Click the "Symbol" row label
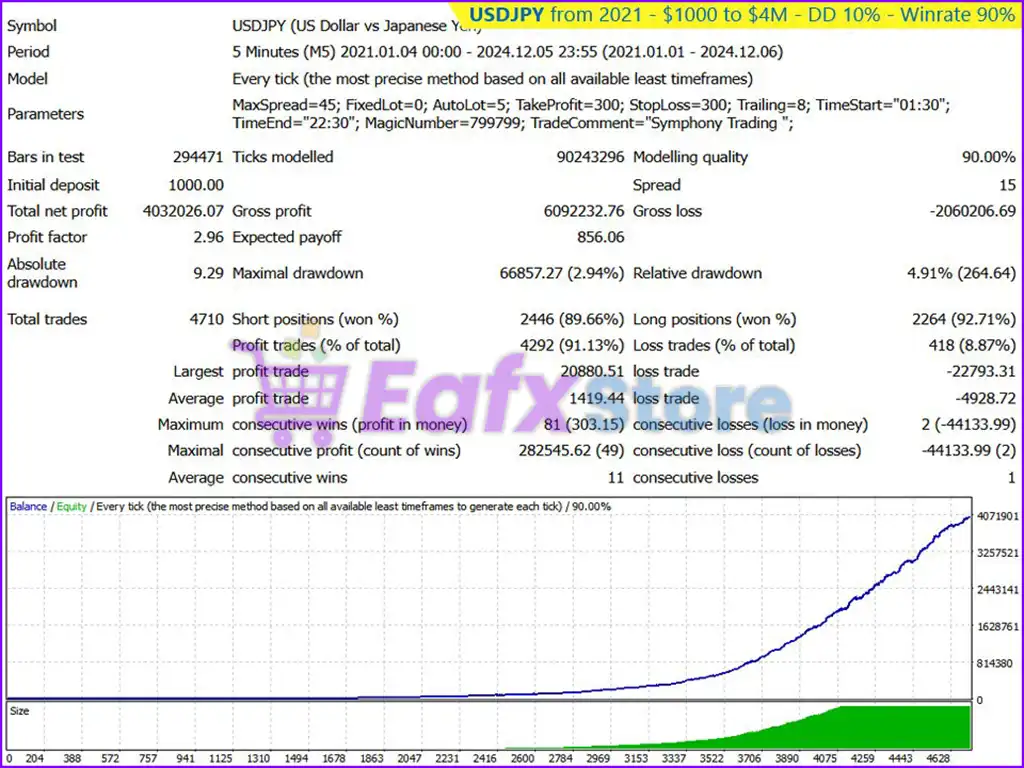Viewport: 1024px width, 768px height. tap(32, 26)
